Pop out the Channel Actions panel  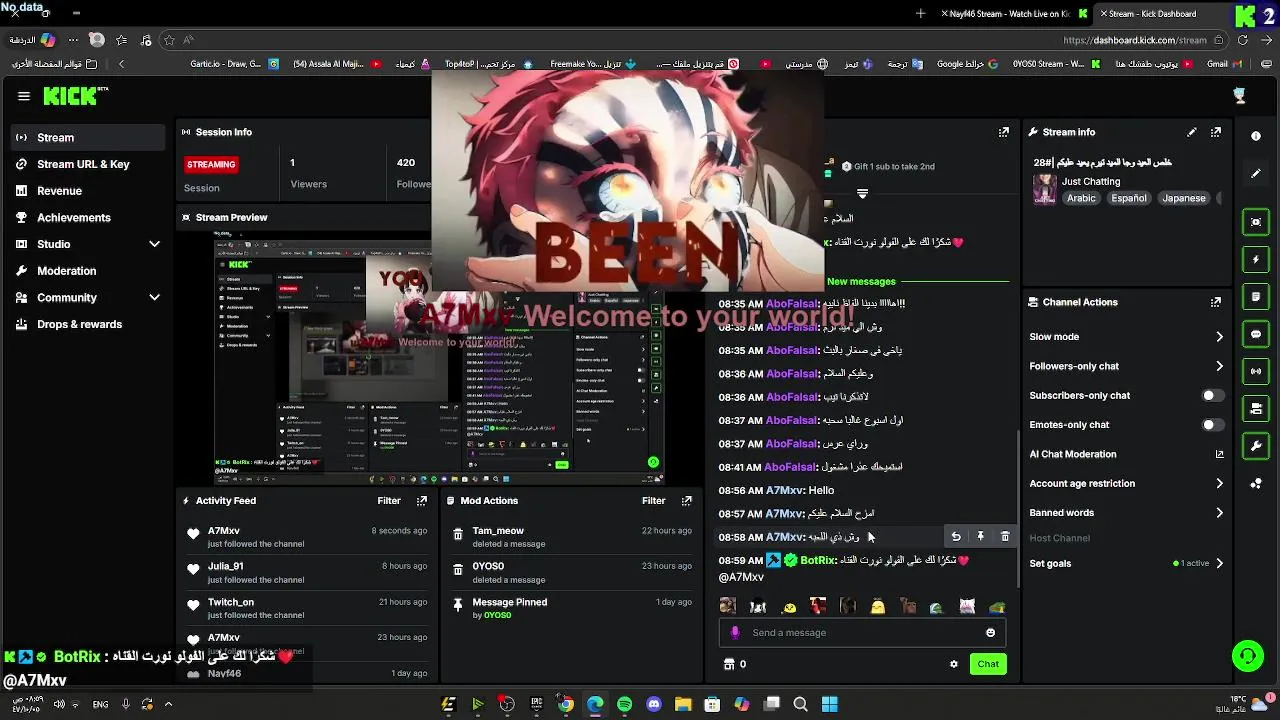pyautogui.click(x=1216, y=302)
